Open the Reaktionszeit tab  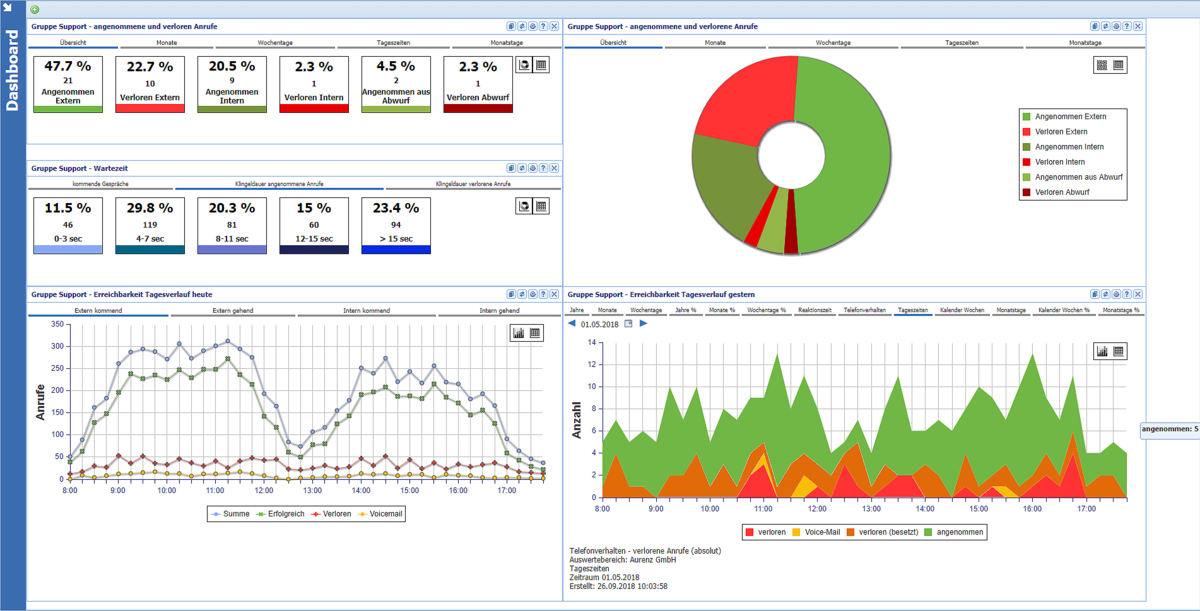tap(815, 311)
